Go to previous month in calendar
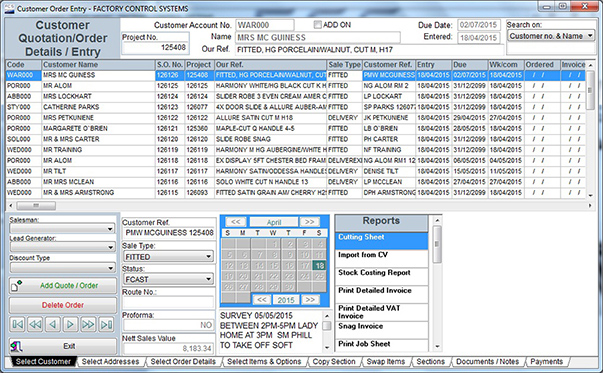The width and height of the screenshot is (603, 373). [x=236, y=222]
